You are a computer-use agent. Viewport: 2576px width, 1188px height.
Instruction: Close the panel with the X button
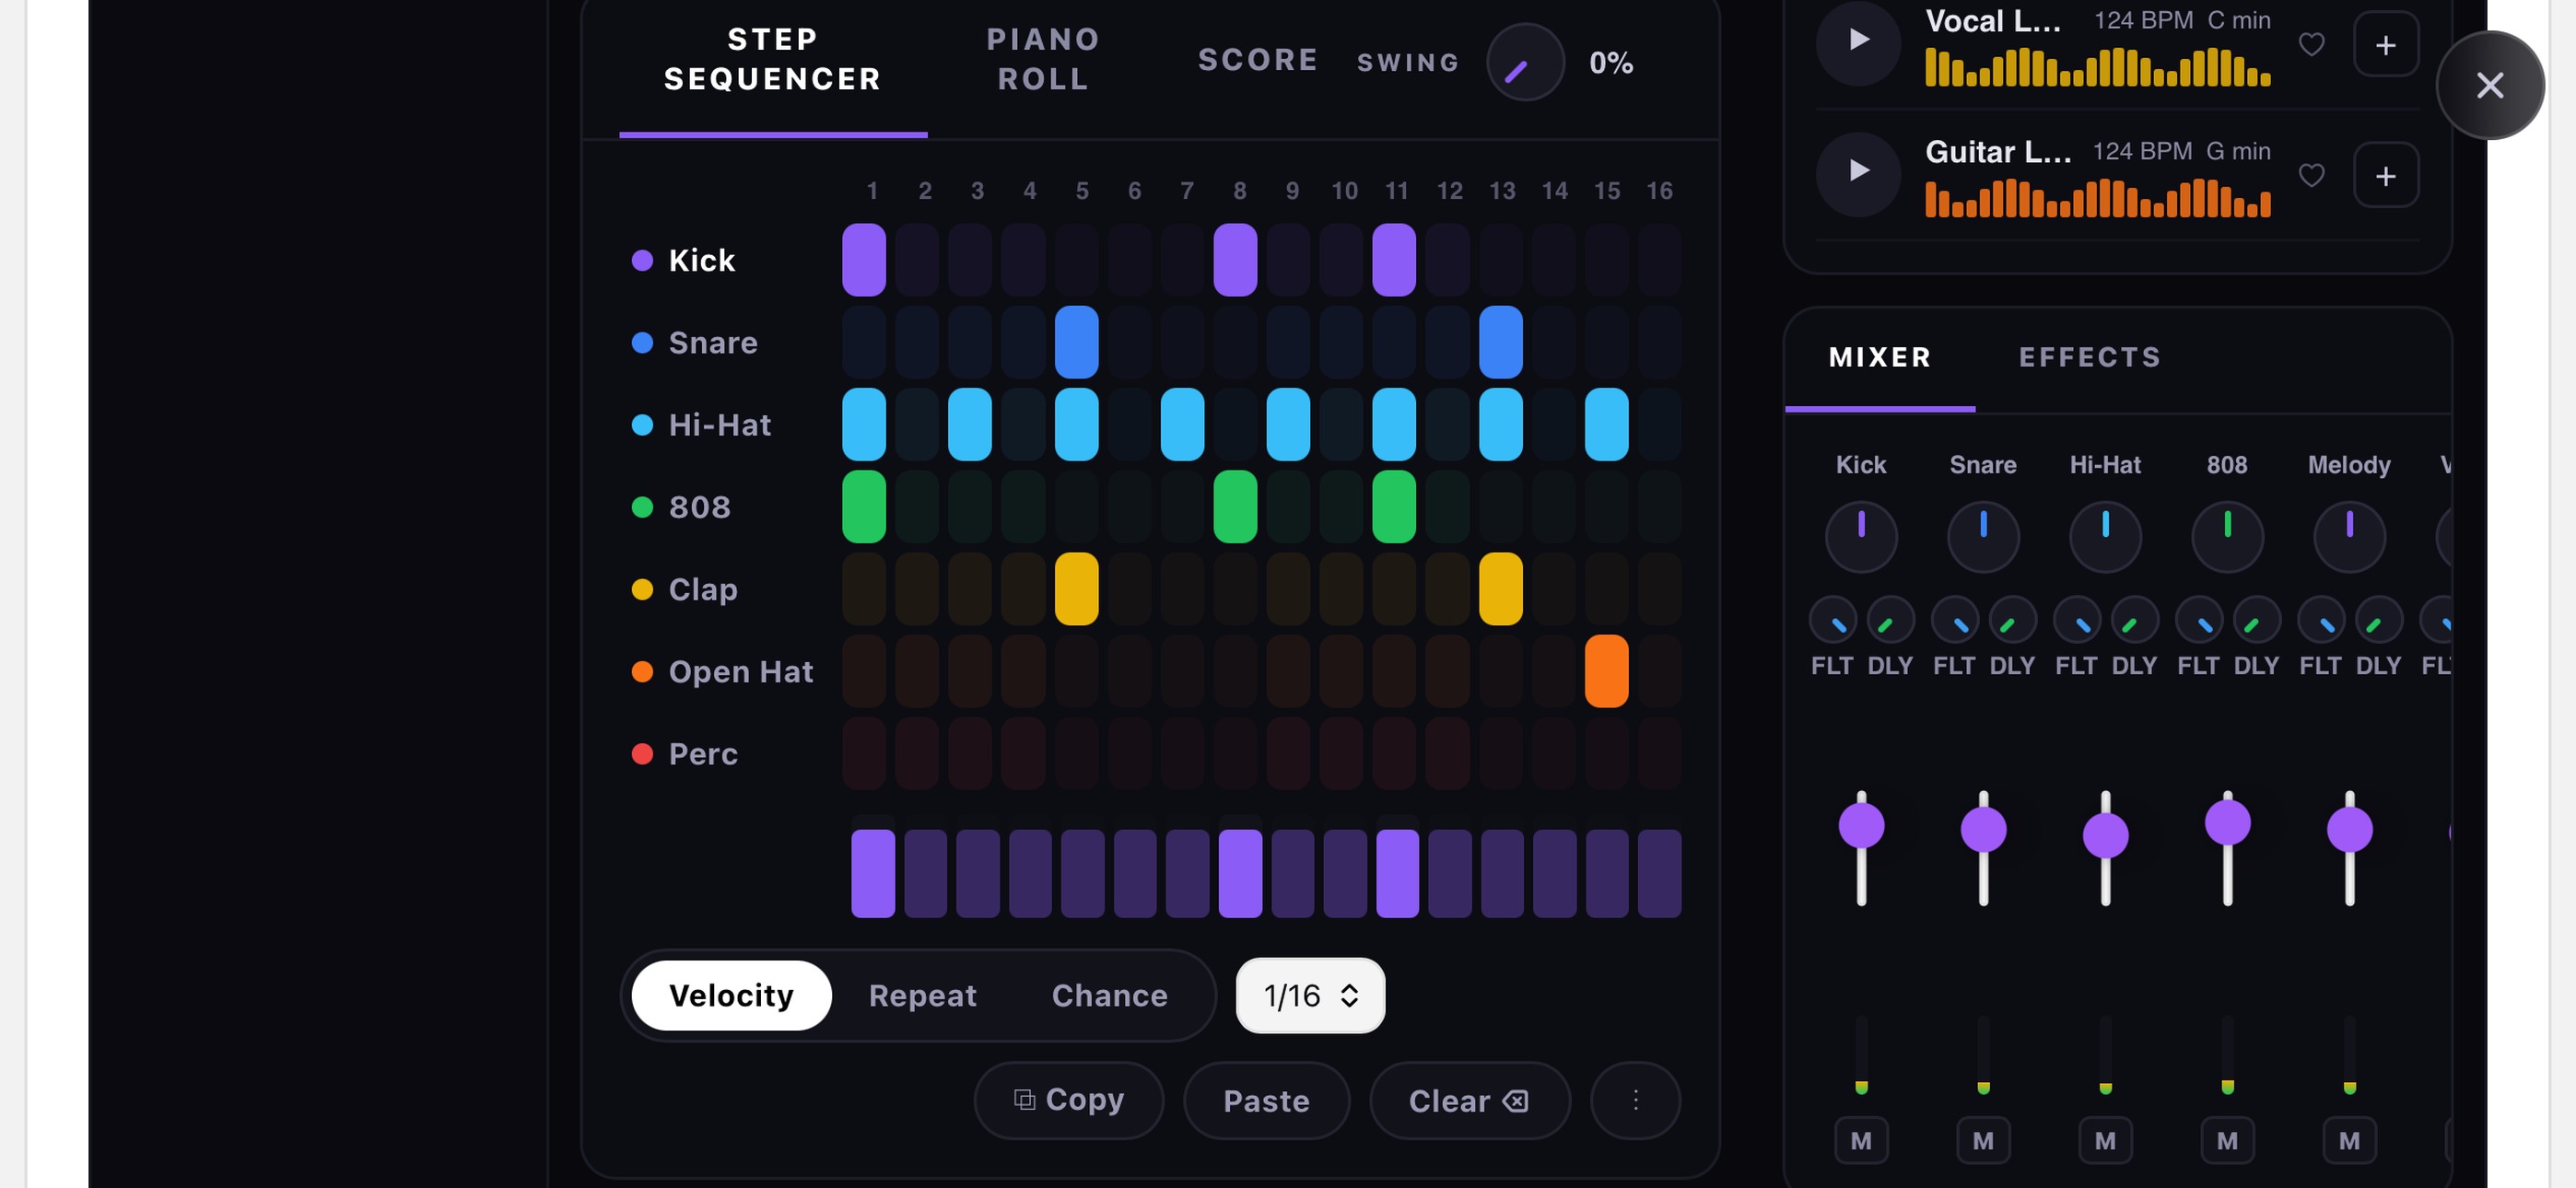[2490, 85]
